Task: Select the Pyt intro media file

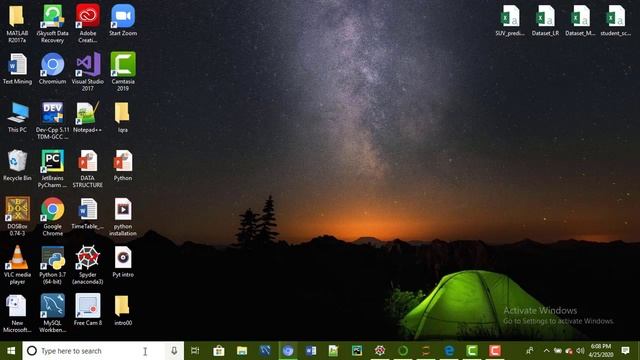Action: click(123, 258)
